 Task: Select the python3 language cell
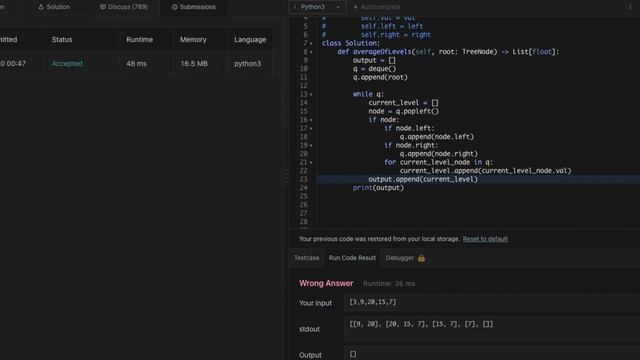pyautogui.click(x=247, y=64)
